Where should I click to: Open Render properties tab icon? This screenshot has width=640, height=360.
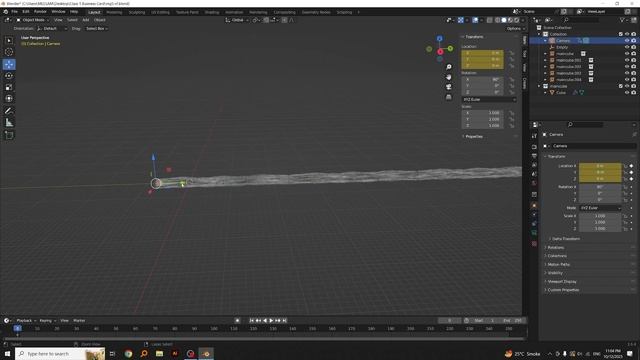pos(534,147)
